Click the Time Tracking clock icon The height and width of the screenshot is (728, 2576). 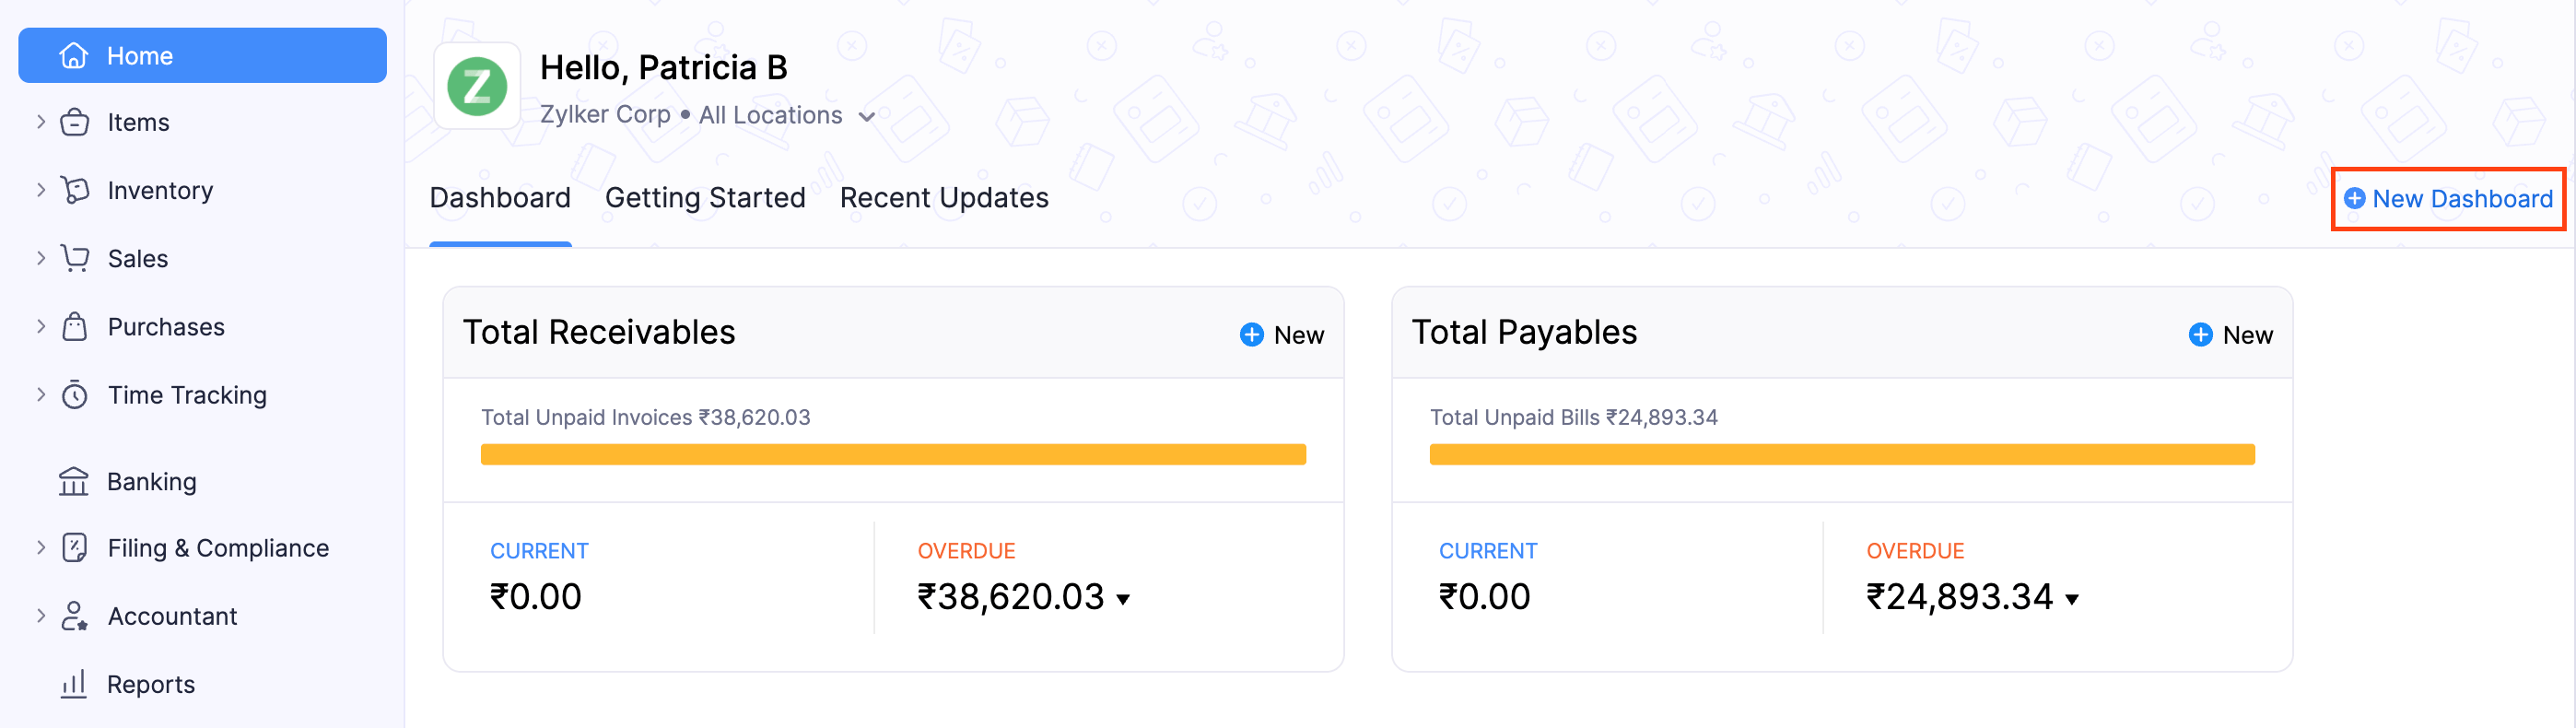[75, 395]
